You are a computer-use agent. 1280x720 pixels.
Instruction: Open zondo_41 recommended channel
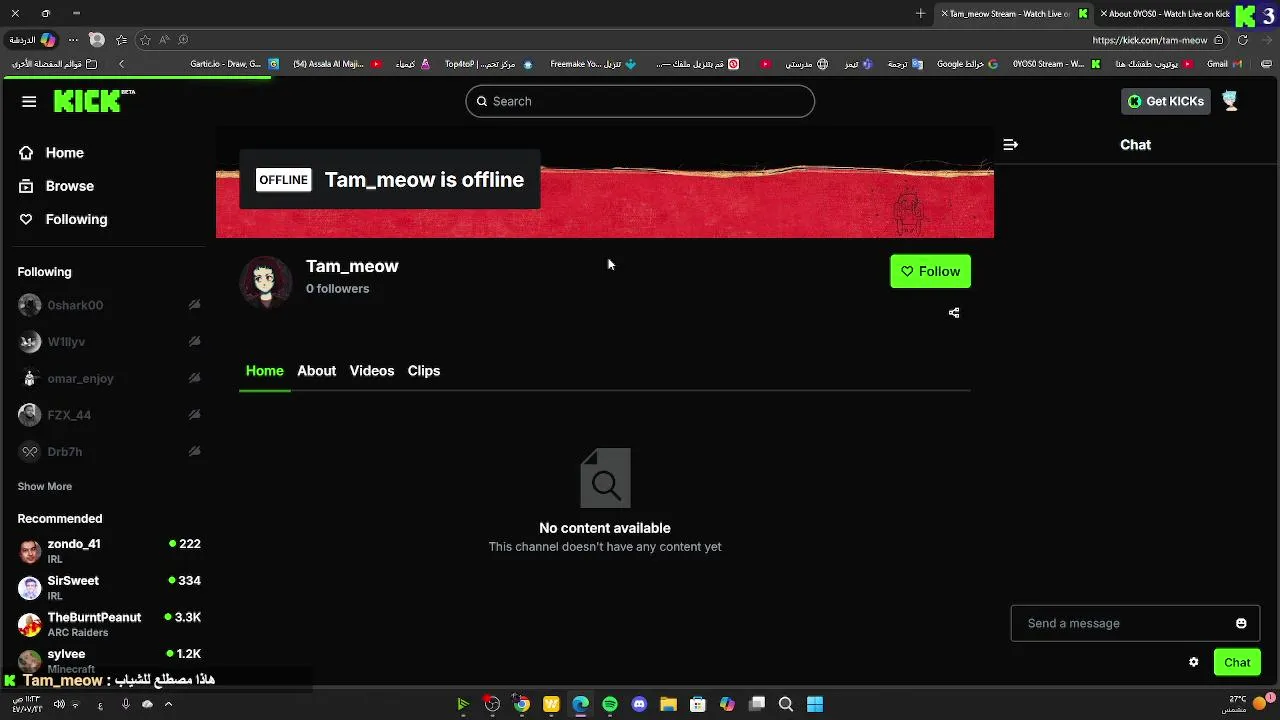point(109,551)
